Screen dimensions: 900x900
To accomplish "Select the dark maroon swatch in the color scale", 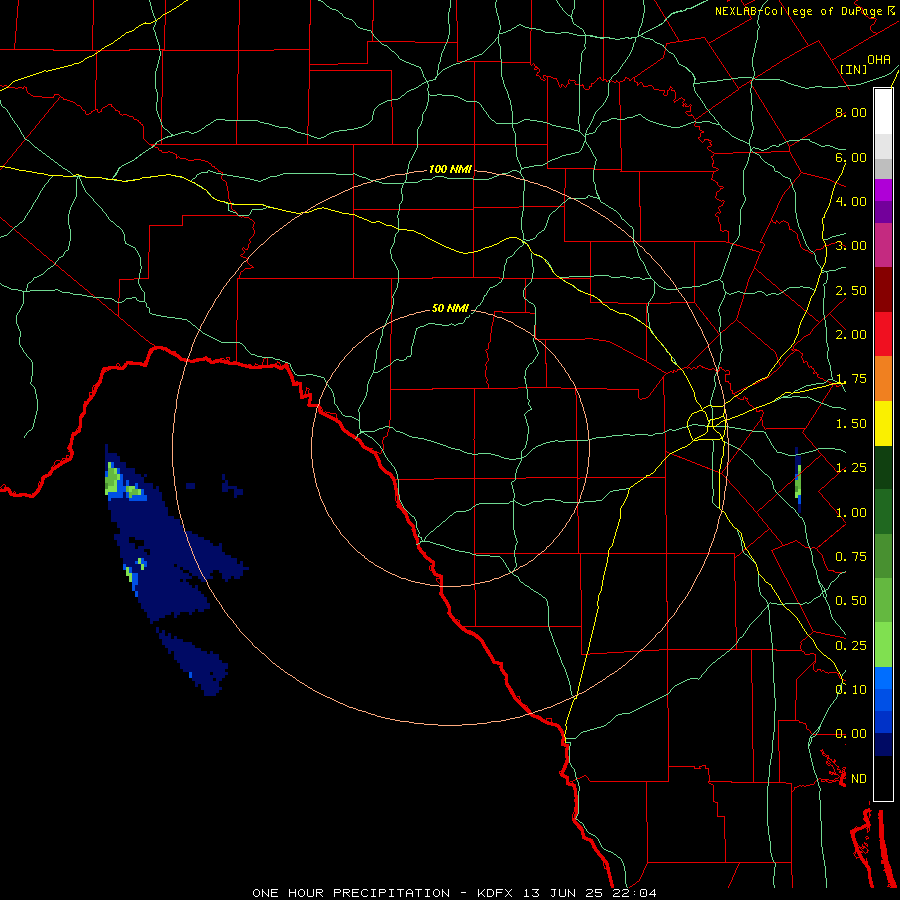I will coord(883,290).
